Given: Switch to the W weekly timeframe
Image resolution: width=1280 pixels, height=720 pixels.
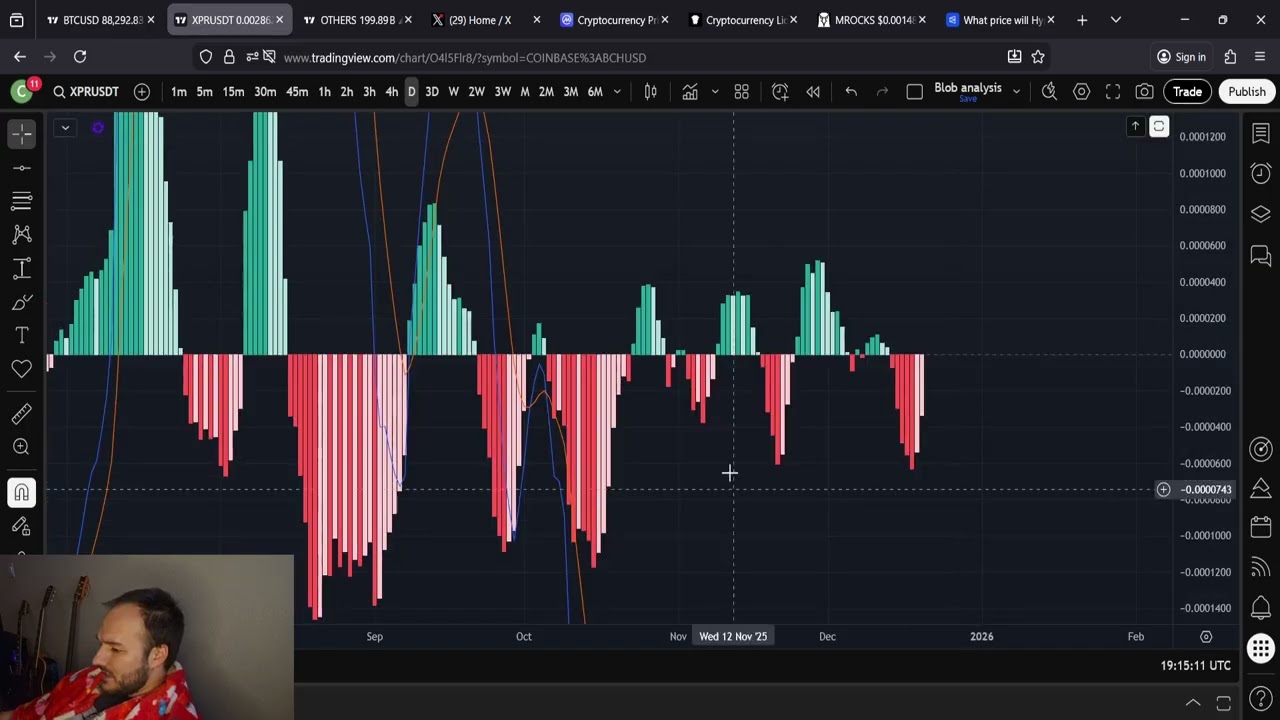Looking at the screenshot, I should pos(453,92).
